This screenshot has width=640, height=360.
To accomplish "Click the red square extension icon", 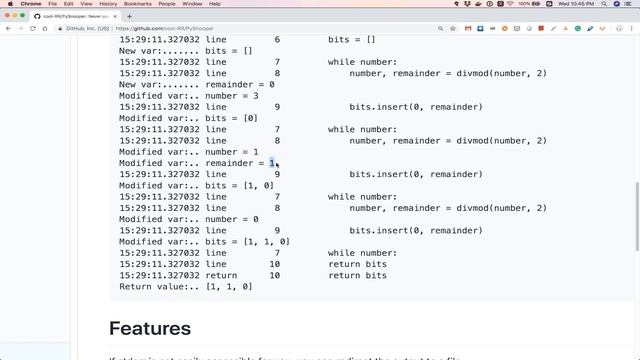I will pyautogui.click(x=541, y=29).
